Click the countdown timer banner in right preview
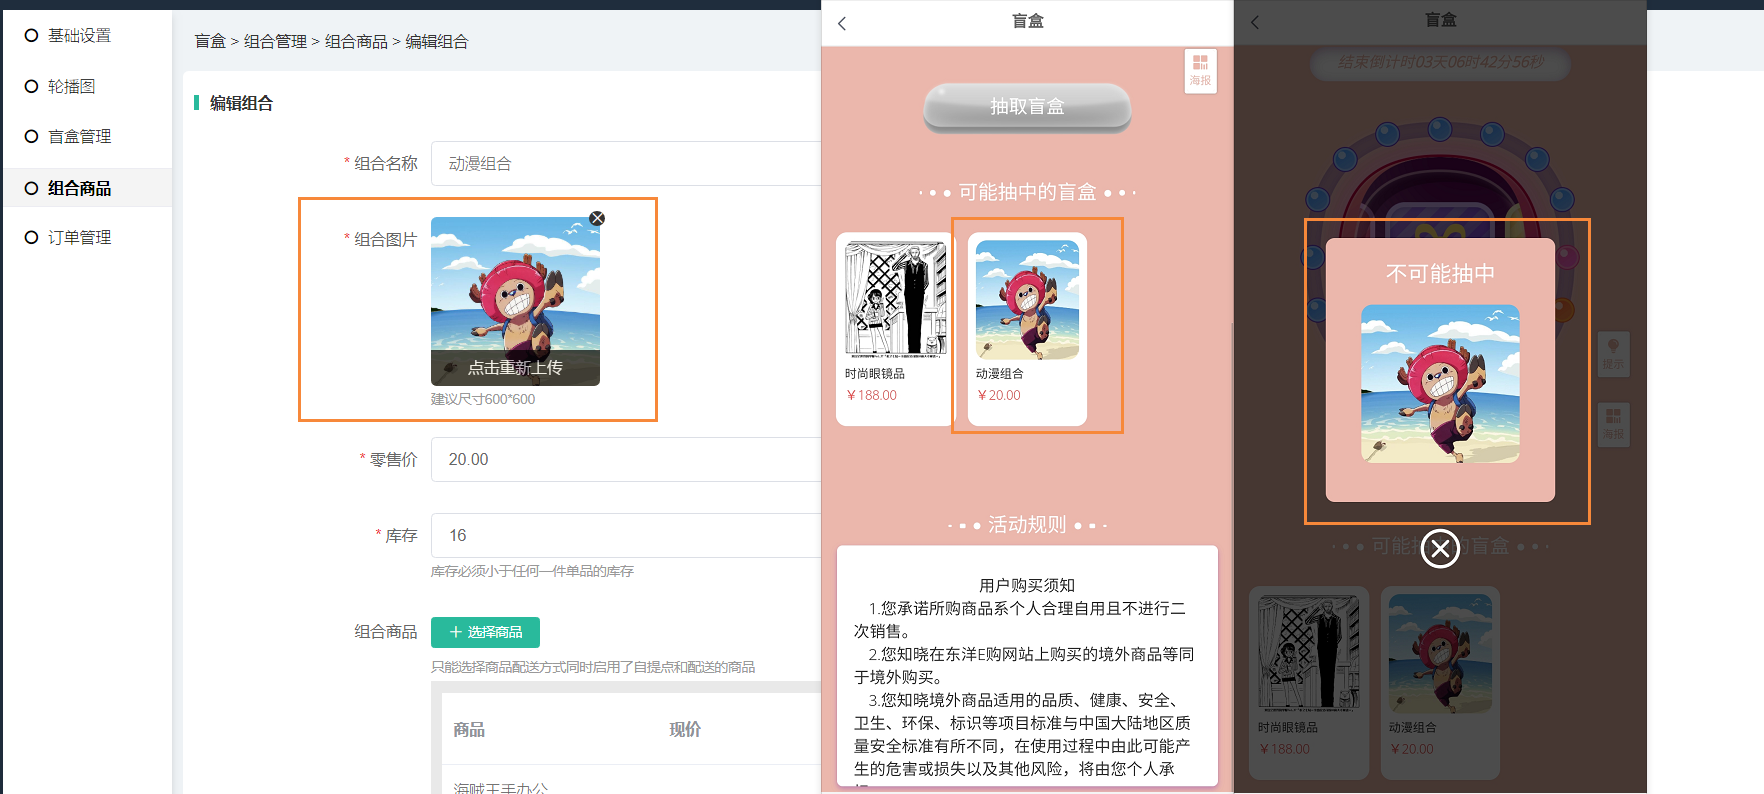 [x=1440, y=63]
